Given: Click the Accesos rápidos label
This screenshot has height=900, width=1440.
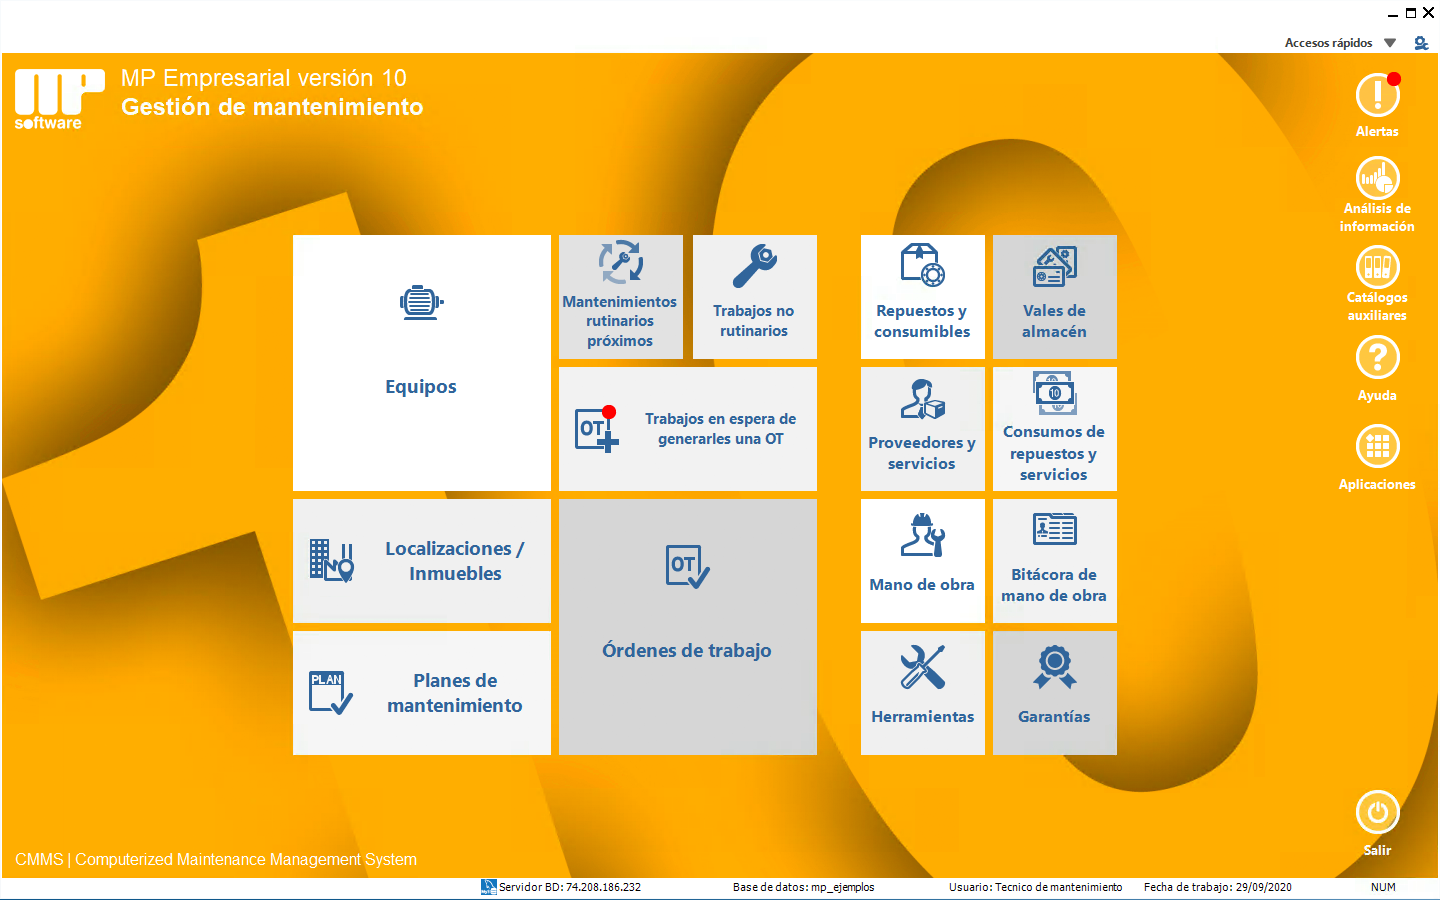Looking at the screenshot, I should [1328, 43].
